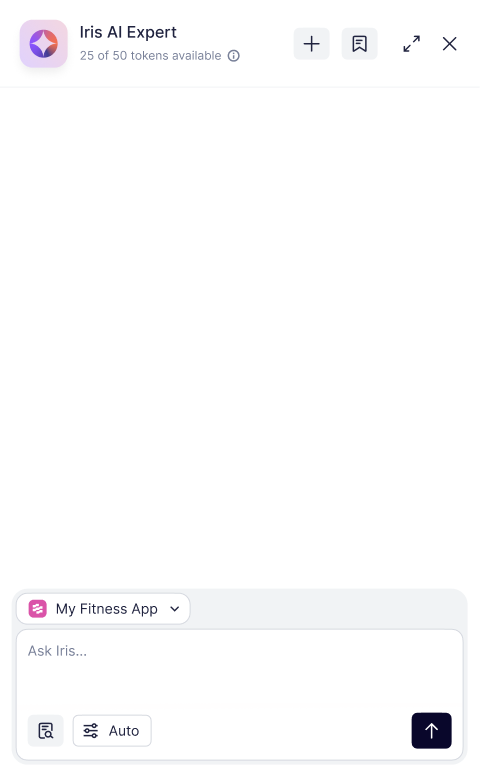
Task: Expand the Iris panel to fullscreen
Action: (x=412, y=44)
